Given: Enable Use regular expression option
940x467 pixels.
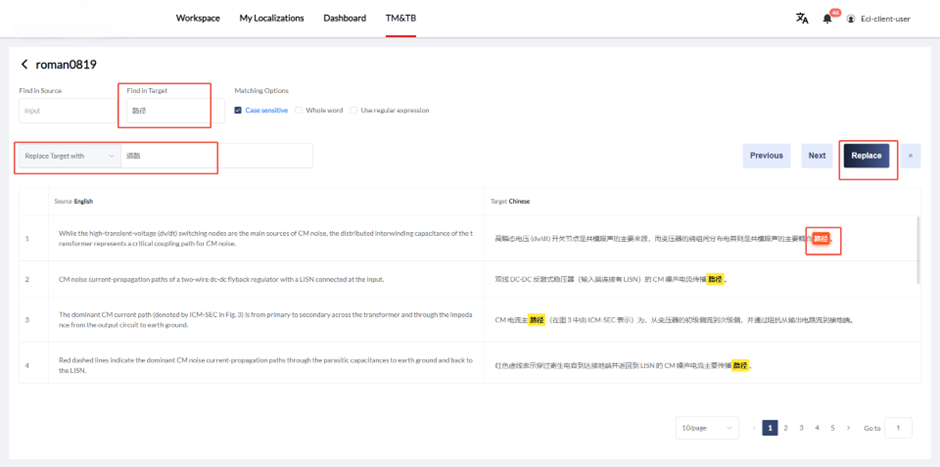Looking at the screenshot, I should [x=353, y=110].
